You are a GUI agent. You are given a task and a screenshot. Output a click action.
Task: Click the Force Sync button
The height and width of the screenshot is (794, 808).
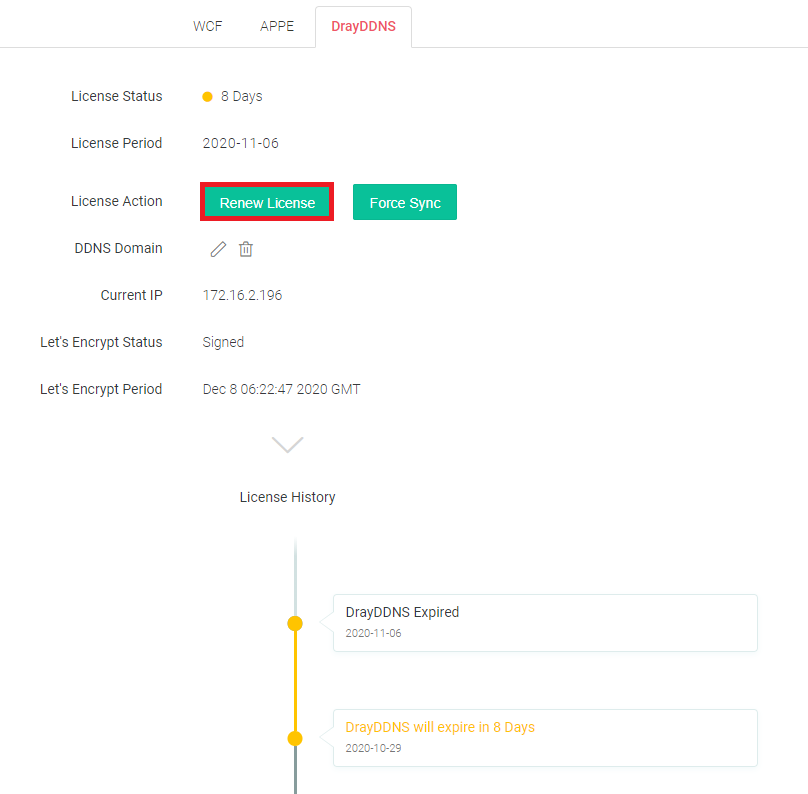[405, 202]
